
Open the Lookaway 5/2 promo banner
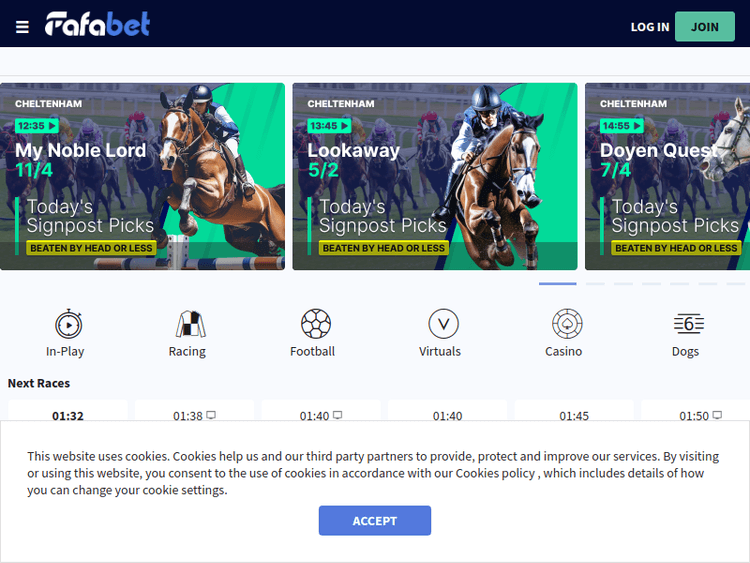435,177
